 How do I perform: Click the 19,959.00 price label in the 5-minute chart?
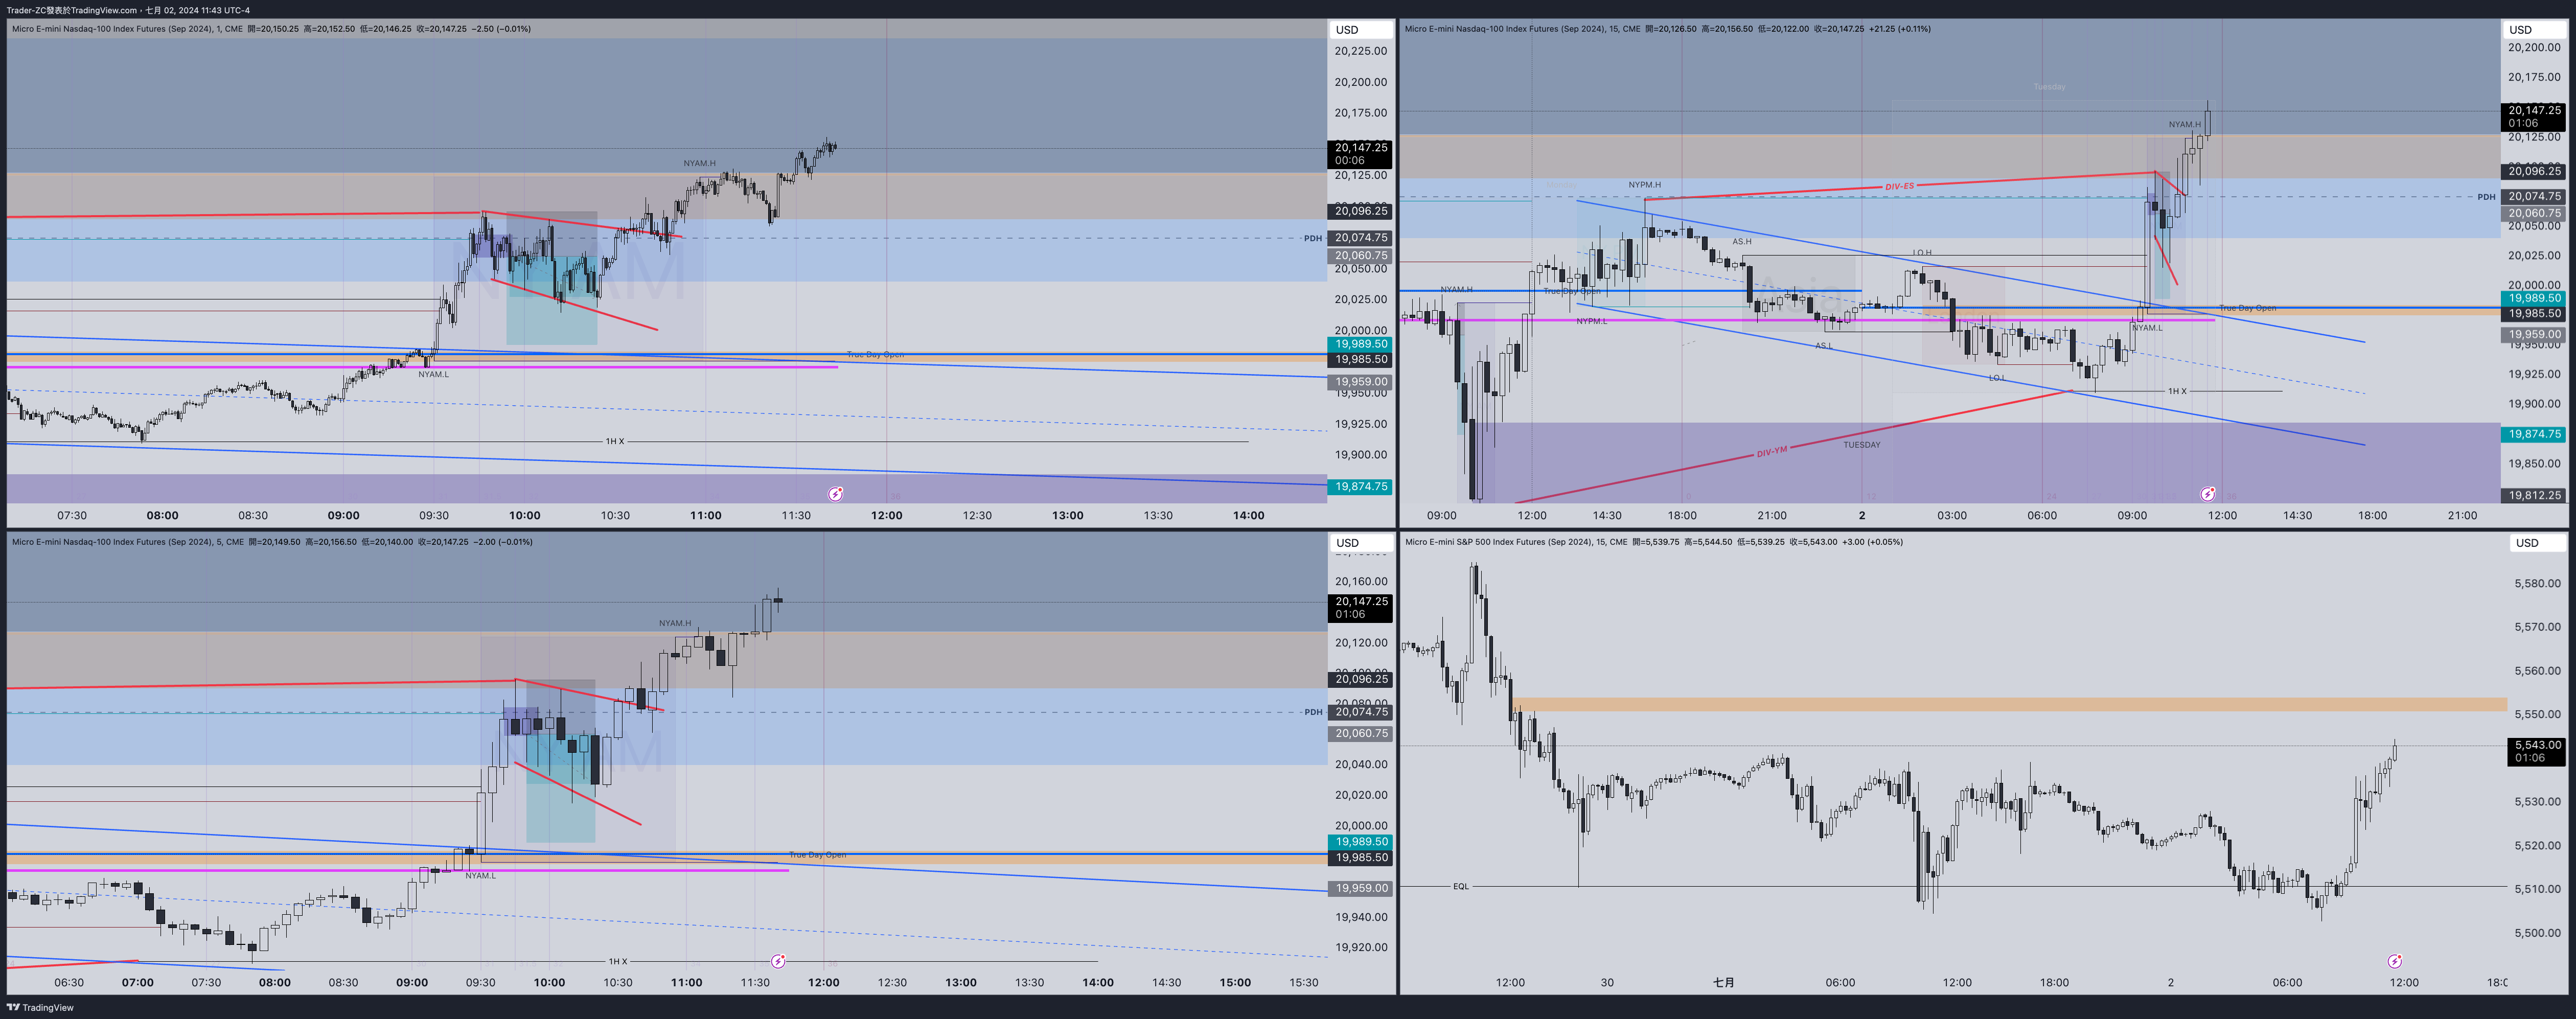1359,888
